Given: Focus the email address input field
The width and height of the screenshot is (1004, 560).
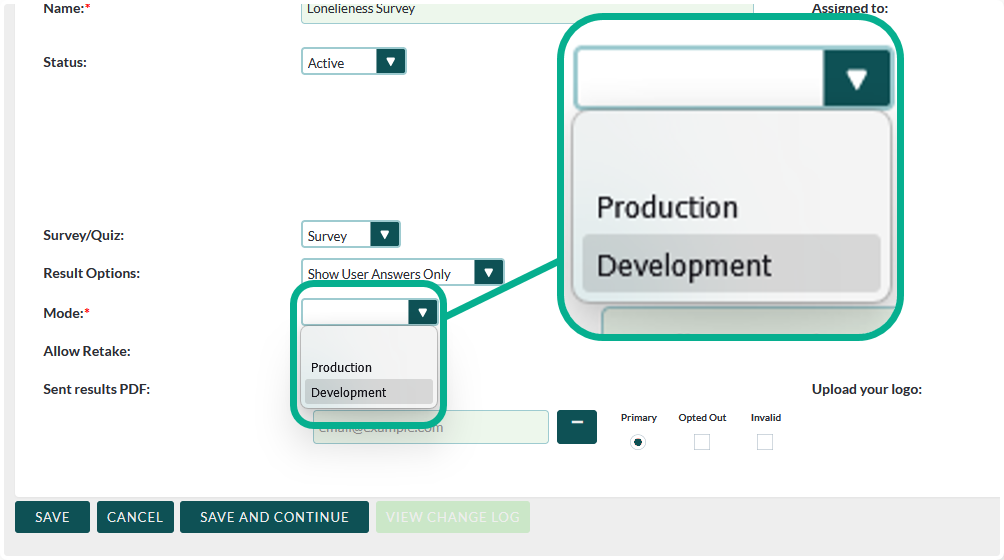Looking at the screenshot, I should [431, 427].
